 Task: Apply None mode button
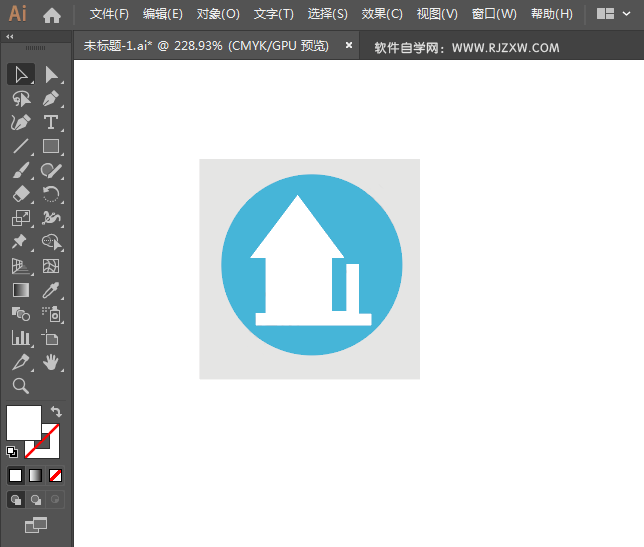pyautogui.click(x=55, y=476)
